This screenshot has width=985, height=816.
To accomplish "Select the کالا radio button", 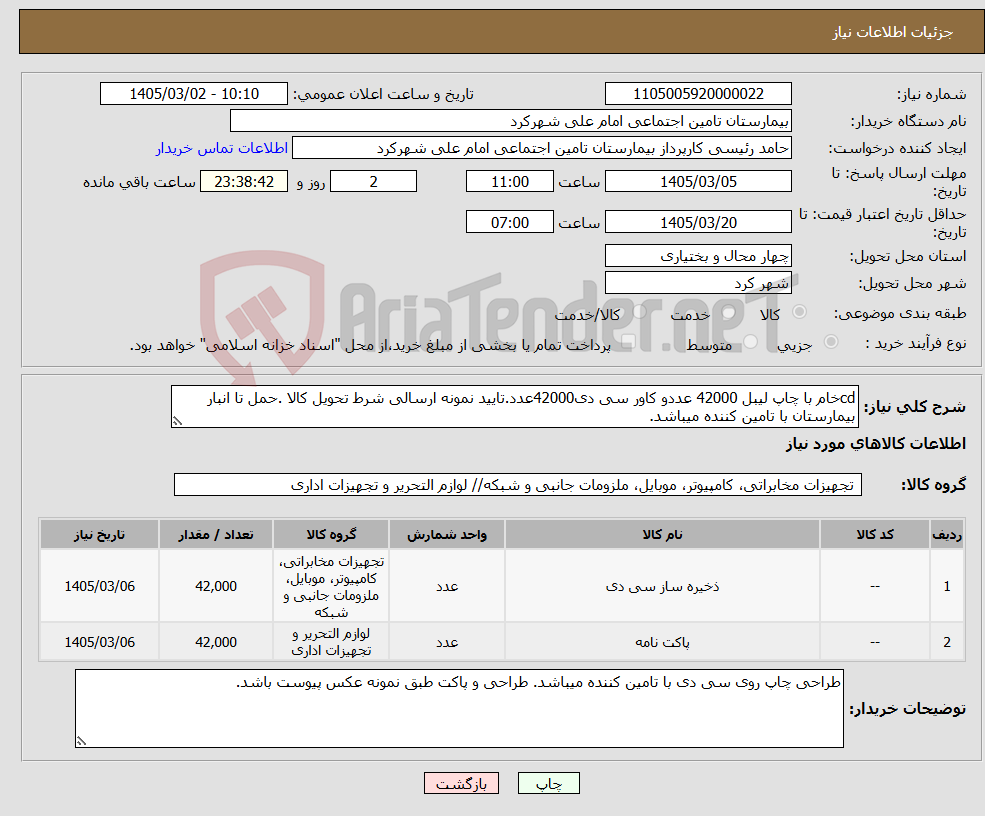I will point(800,312).
